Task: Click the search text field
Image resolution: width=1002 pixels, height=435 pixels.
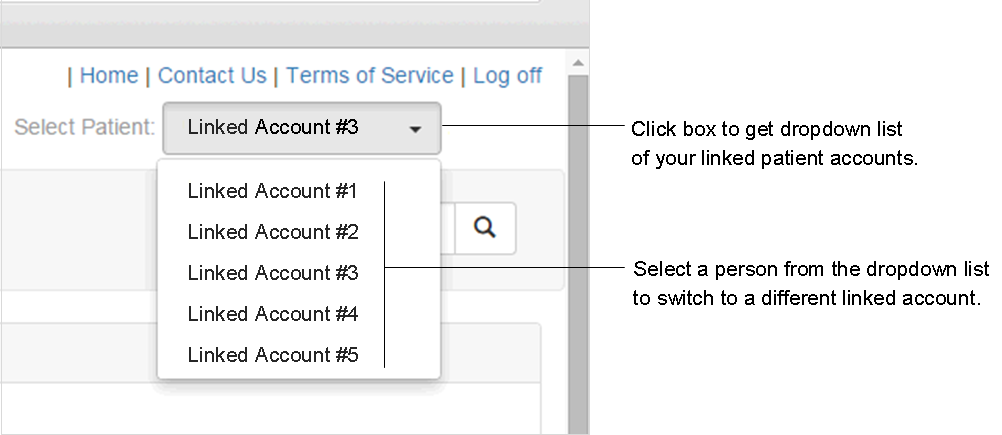Action: tap(447, 228)
